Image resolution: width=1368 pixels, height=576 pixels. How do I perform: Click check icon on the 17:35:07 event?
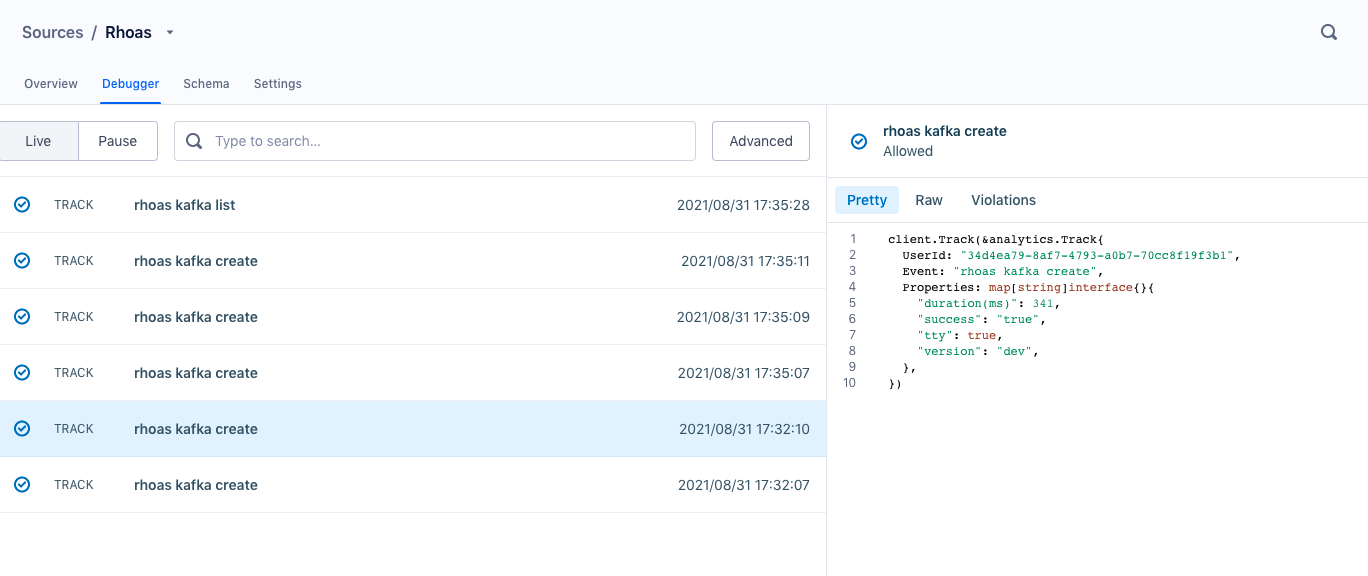pyautogui.click(x=22, y=373)
